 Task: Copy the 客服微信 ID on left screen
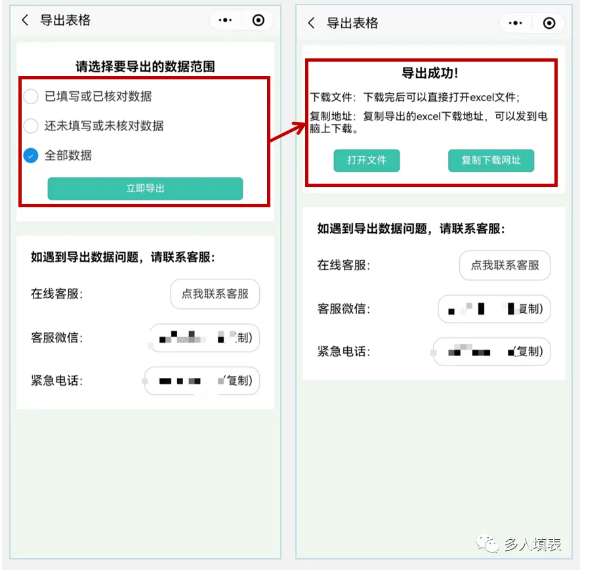(204, 338)
